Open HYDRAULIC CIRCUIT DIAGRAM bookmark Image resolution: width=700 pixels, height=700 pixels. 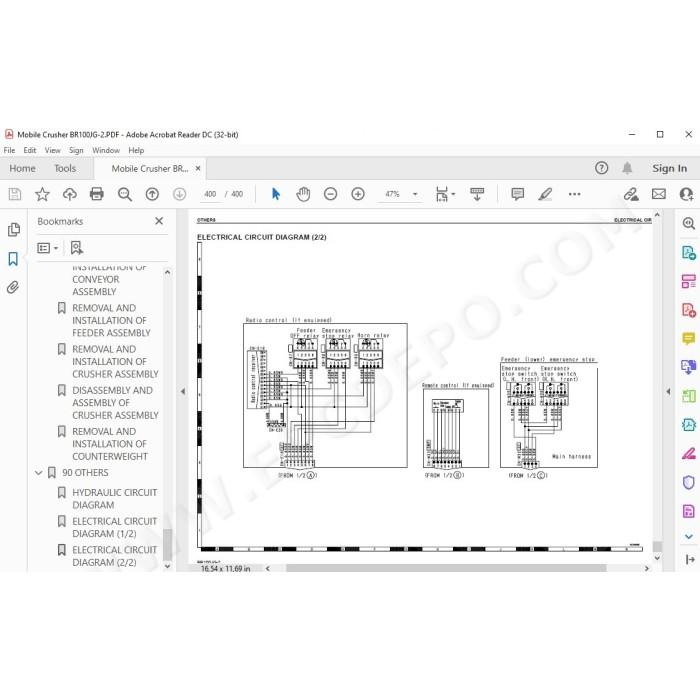114,499
